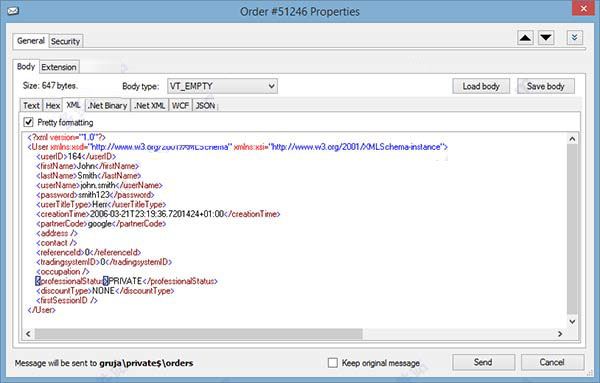600x383 pixels.
Task: Click the xml version declaration line
Action: 67,137
